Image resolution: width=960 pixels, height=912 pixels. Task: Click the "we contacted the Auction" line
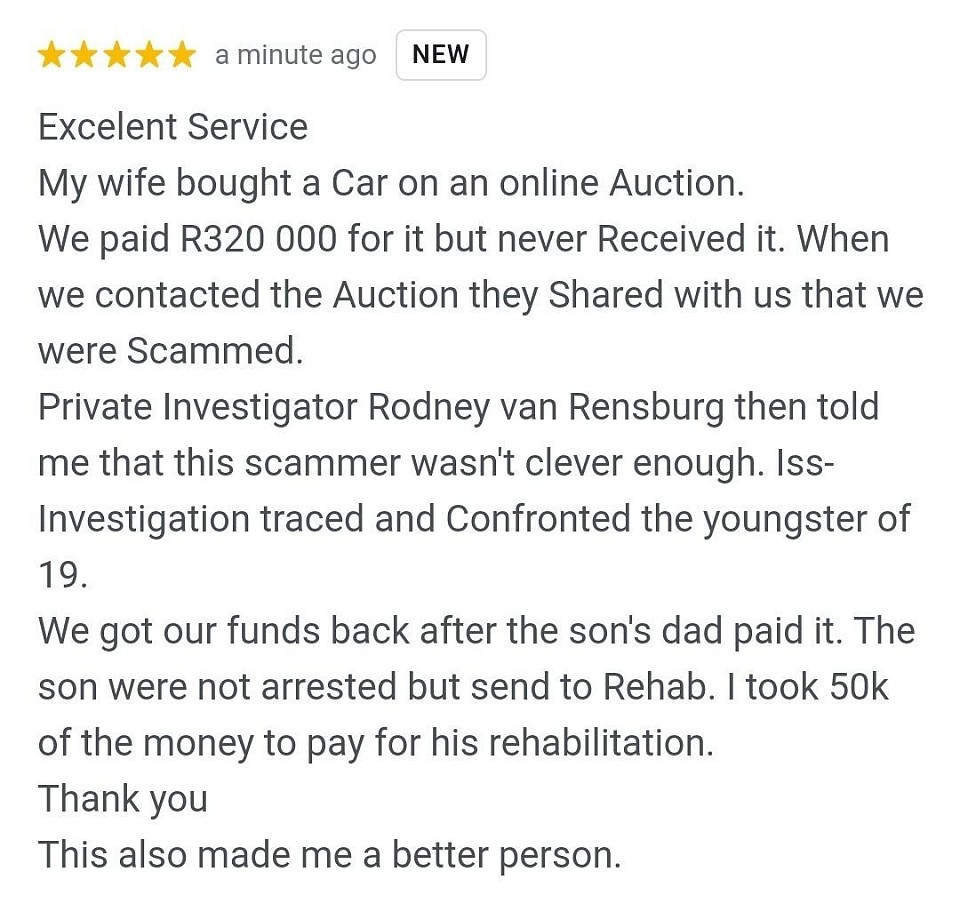(x=480, y=295)
